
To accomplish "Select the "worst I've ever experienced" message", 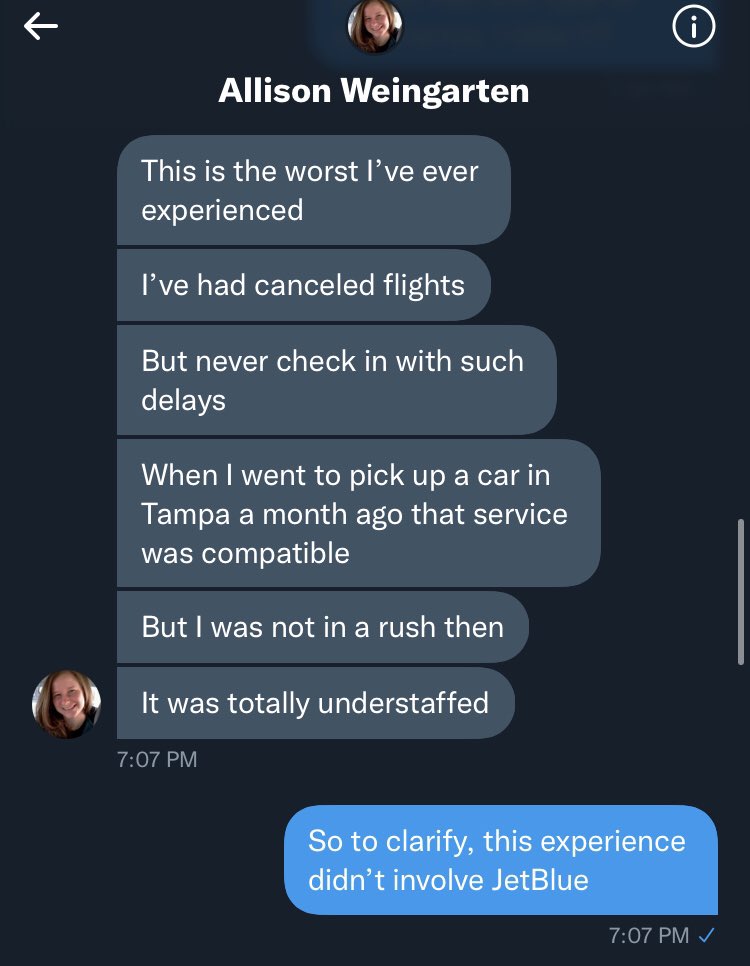I will coord(313,190).
